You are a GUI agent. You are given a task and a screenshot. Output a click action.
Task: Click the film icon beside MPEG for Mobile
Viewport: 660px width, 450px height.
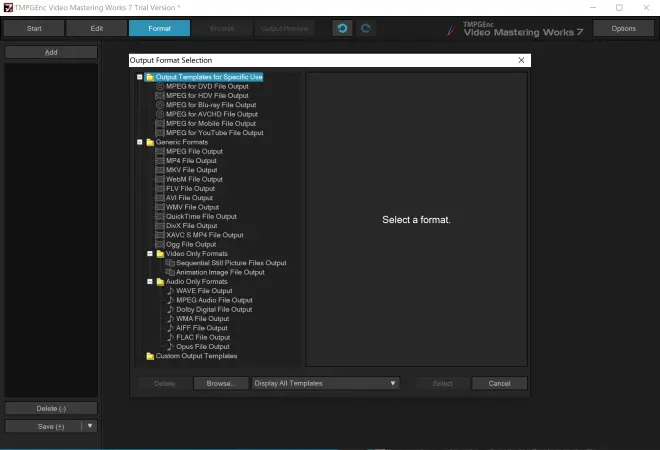160,123
